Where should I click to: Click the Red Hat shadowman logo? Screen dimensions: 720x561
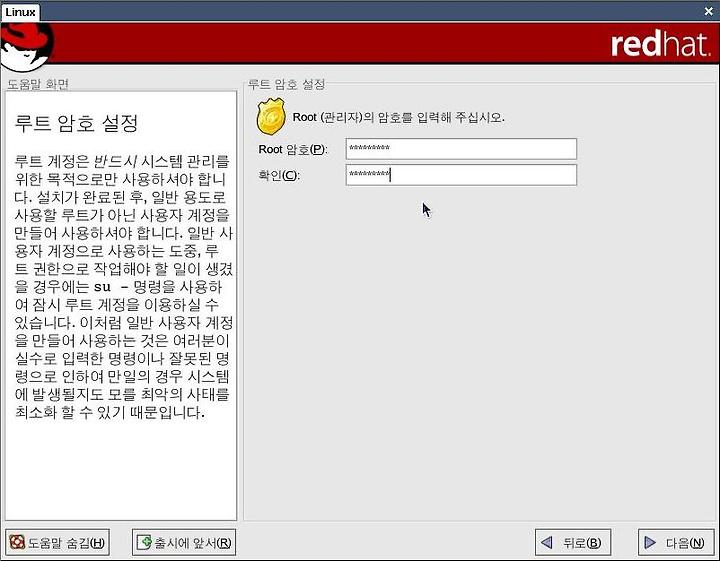(x=27, y=47)
